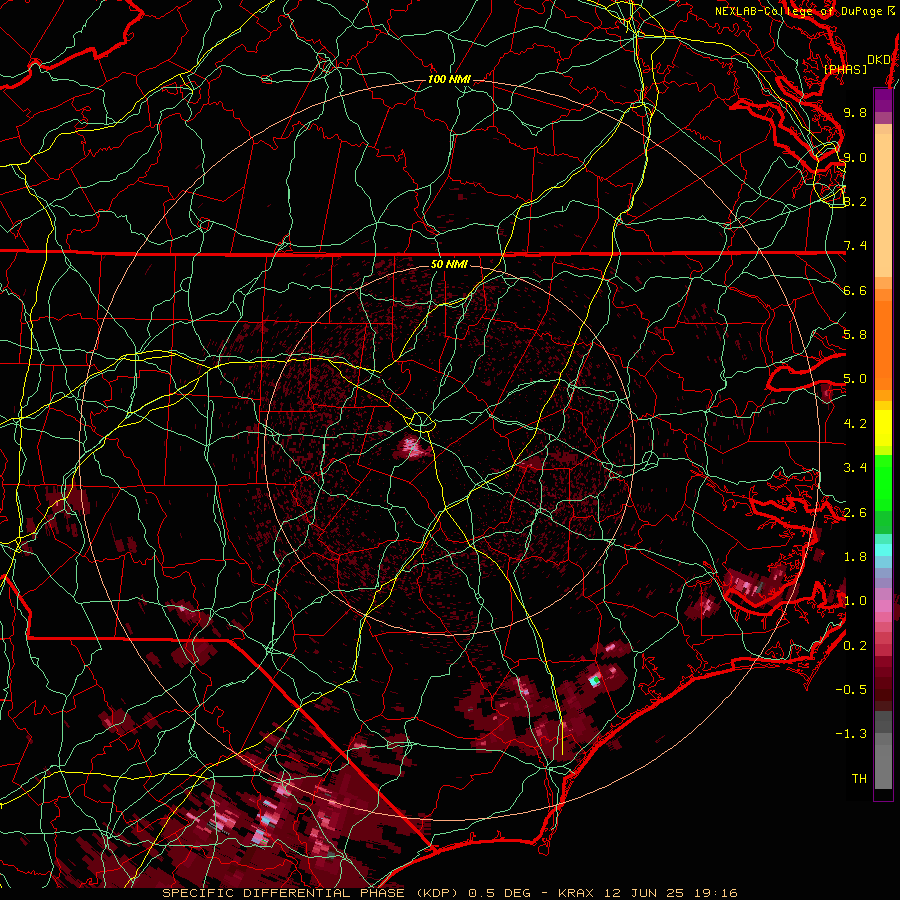Click the 6.6 color scale value
The image size is (900, 900).
pyautogui.click(x=855, y=290)
